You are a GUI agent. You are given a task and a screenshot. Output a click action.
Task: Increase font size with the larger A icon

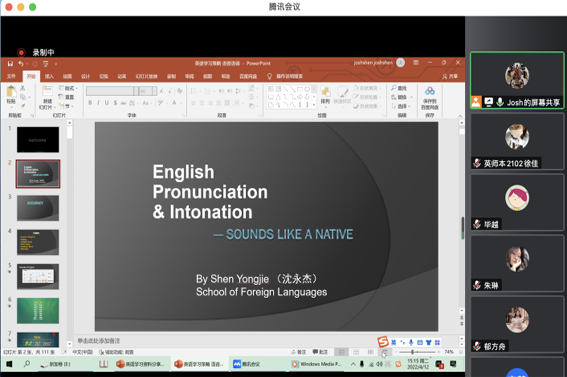coord(161,91)
